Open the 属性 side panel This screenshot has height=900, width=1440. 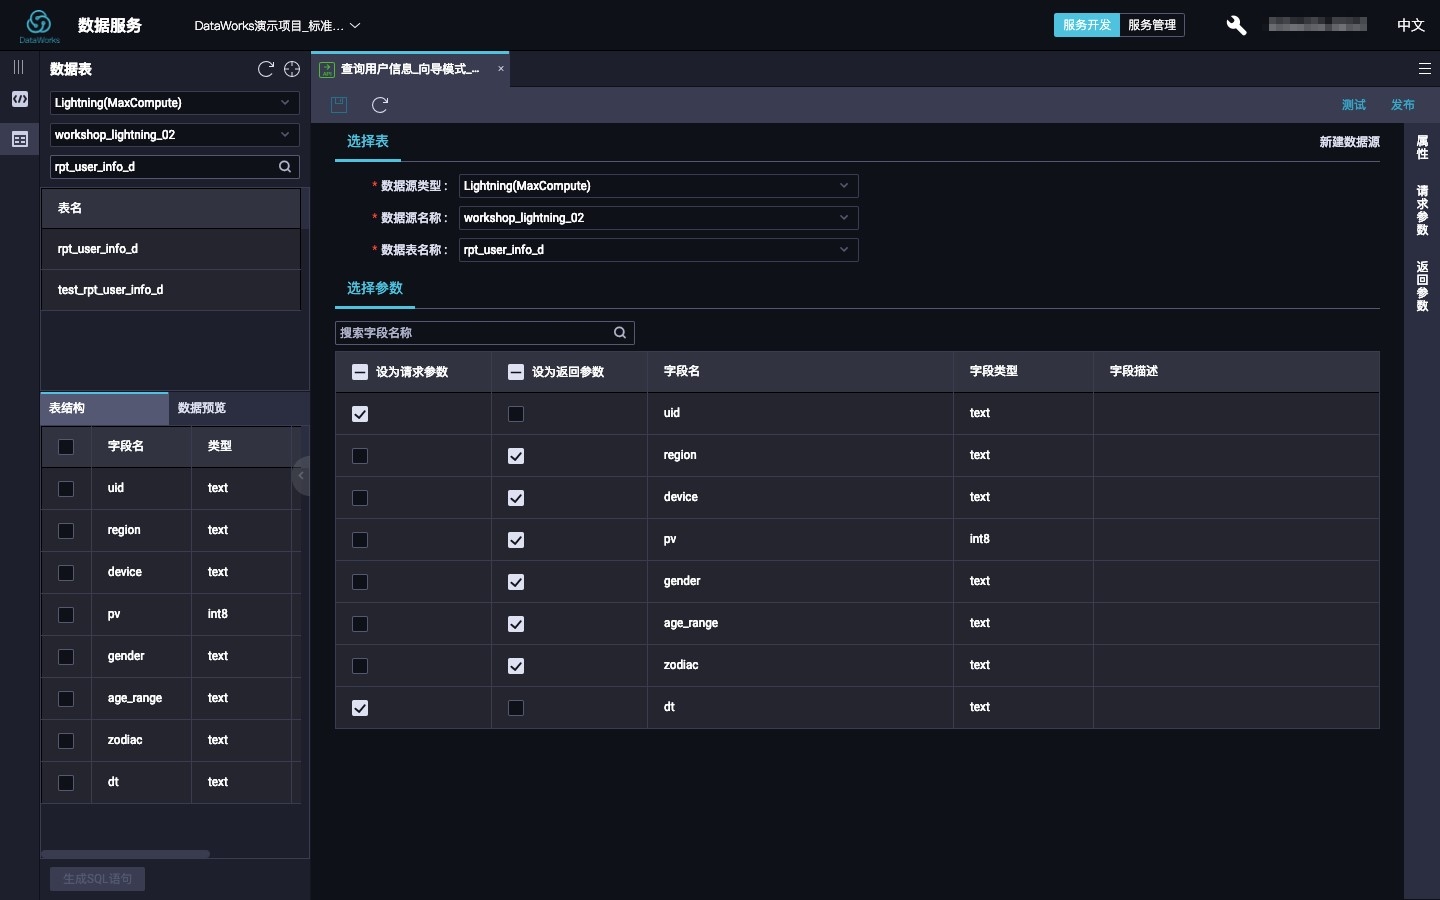1422,148
